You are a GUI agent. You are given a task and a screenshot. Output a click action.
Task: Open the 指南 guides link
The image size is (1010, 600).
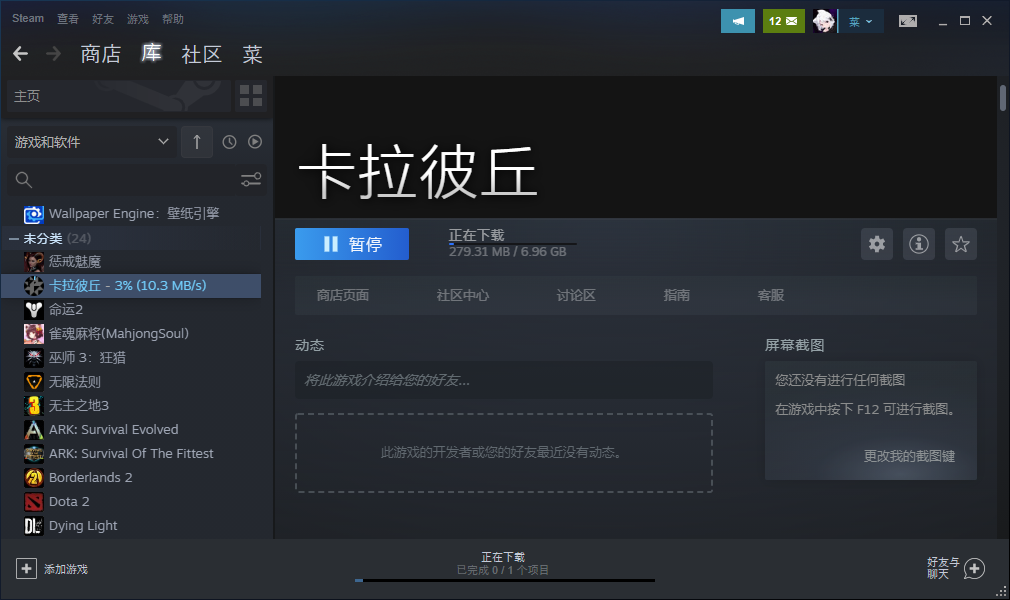coord(676,295)
